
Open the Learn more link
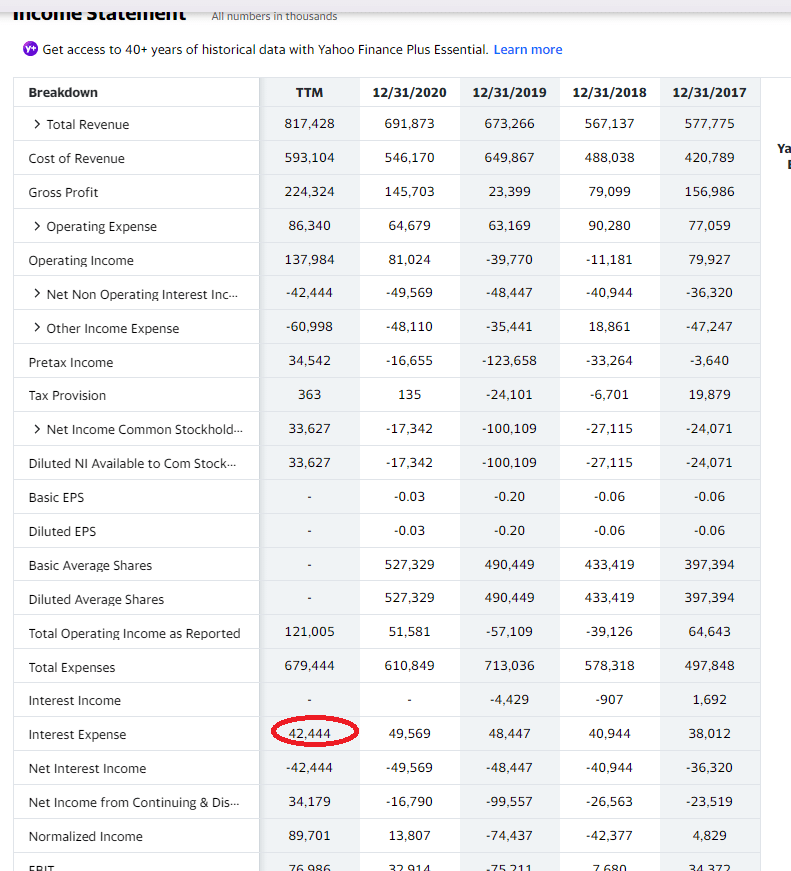click(528, 50)
